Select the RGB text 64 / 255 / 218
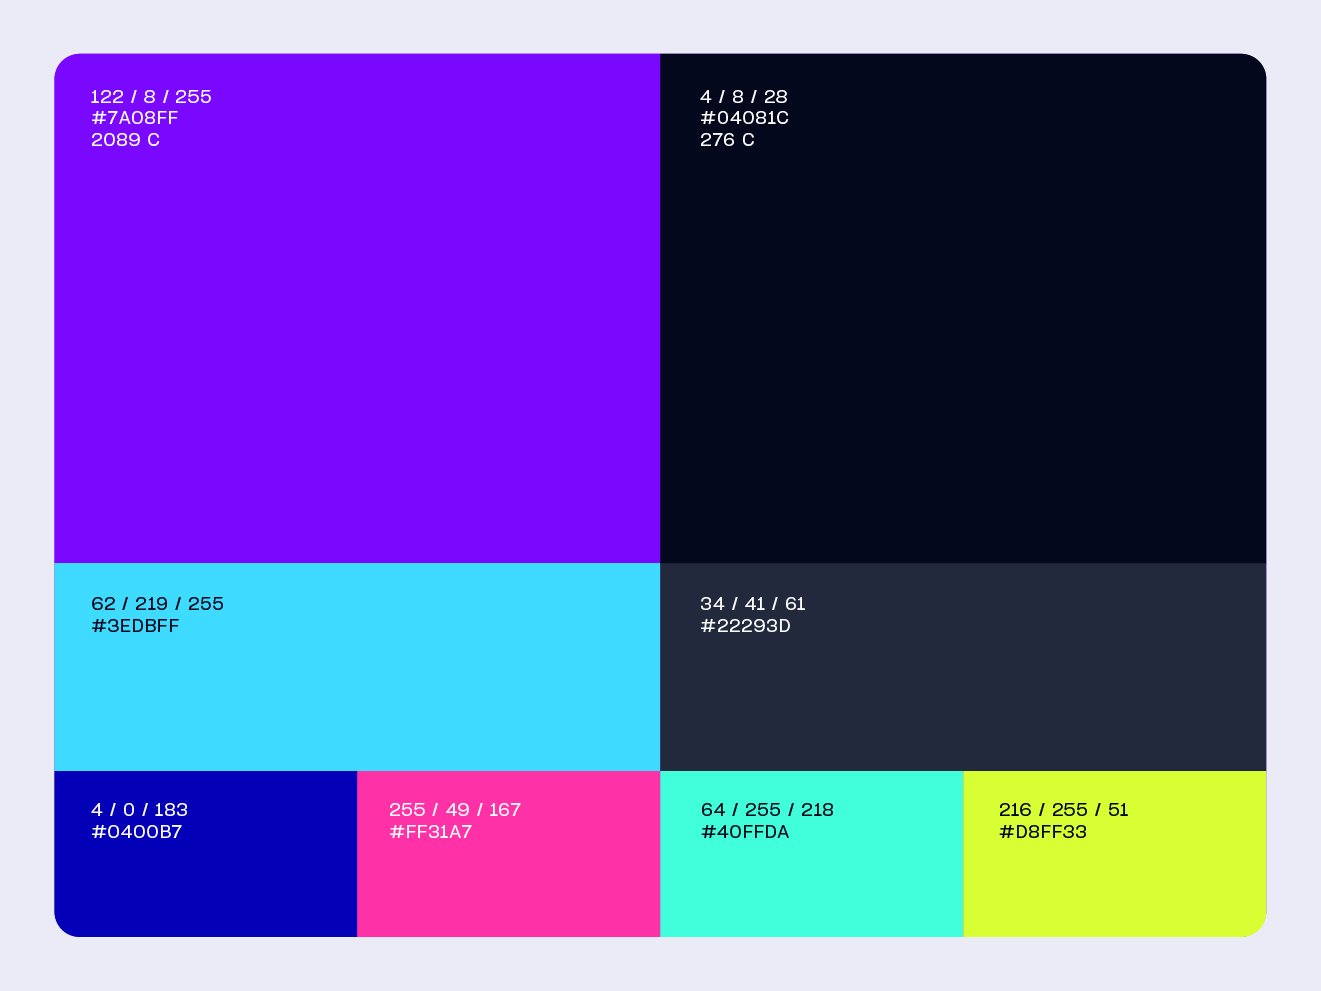Image resolution: width=1321 pixels, height=991 pixels. tap(767, 810)
